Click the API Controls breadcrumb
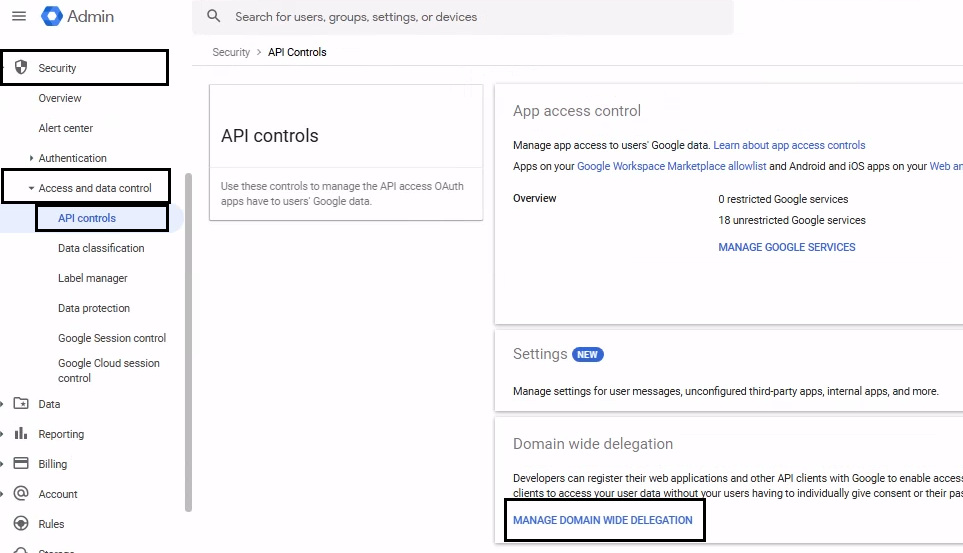The width and height of the screenshot is (963, 553). pyautogui.click(x=297, y=52)
